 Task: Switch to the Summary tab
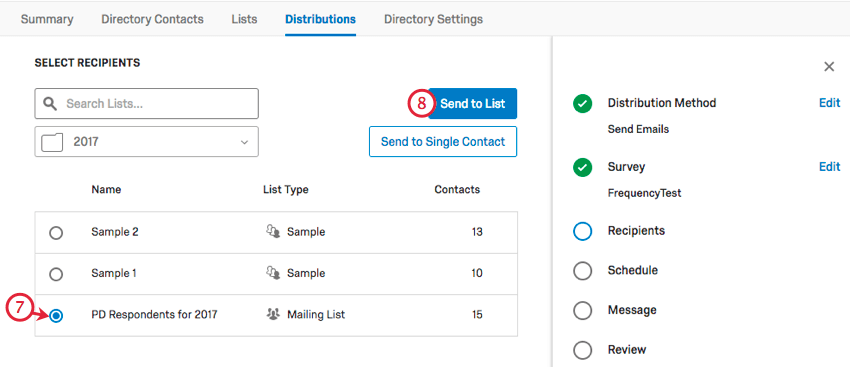(x=47, y=20)
